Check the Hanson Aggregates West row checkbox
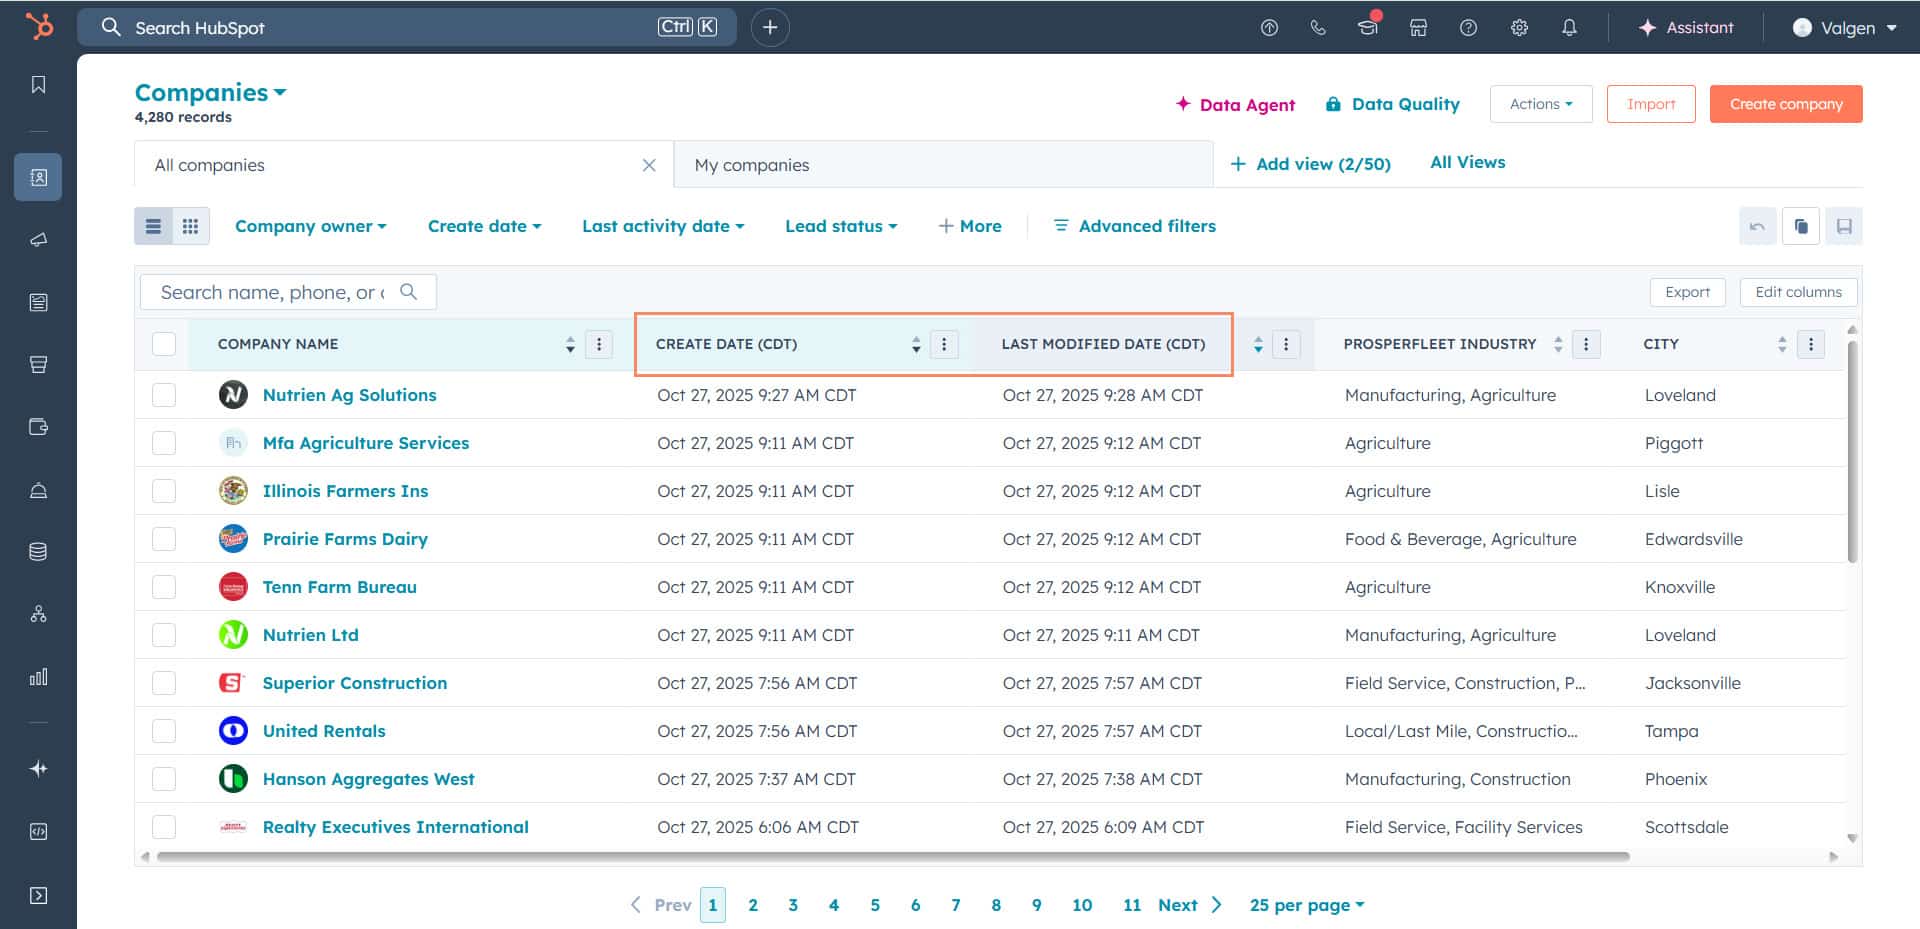Screen dimensions: 1920x929 pyautogui.click(x=164, y=779)
